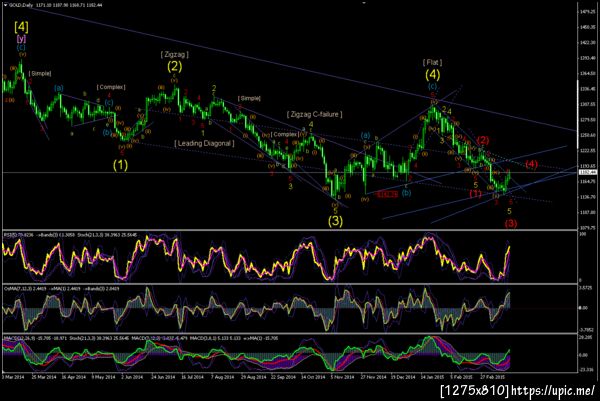
Task: Click the RSI indicator panel header text
Action: [x=70, y=235]
